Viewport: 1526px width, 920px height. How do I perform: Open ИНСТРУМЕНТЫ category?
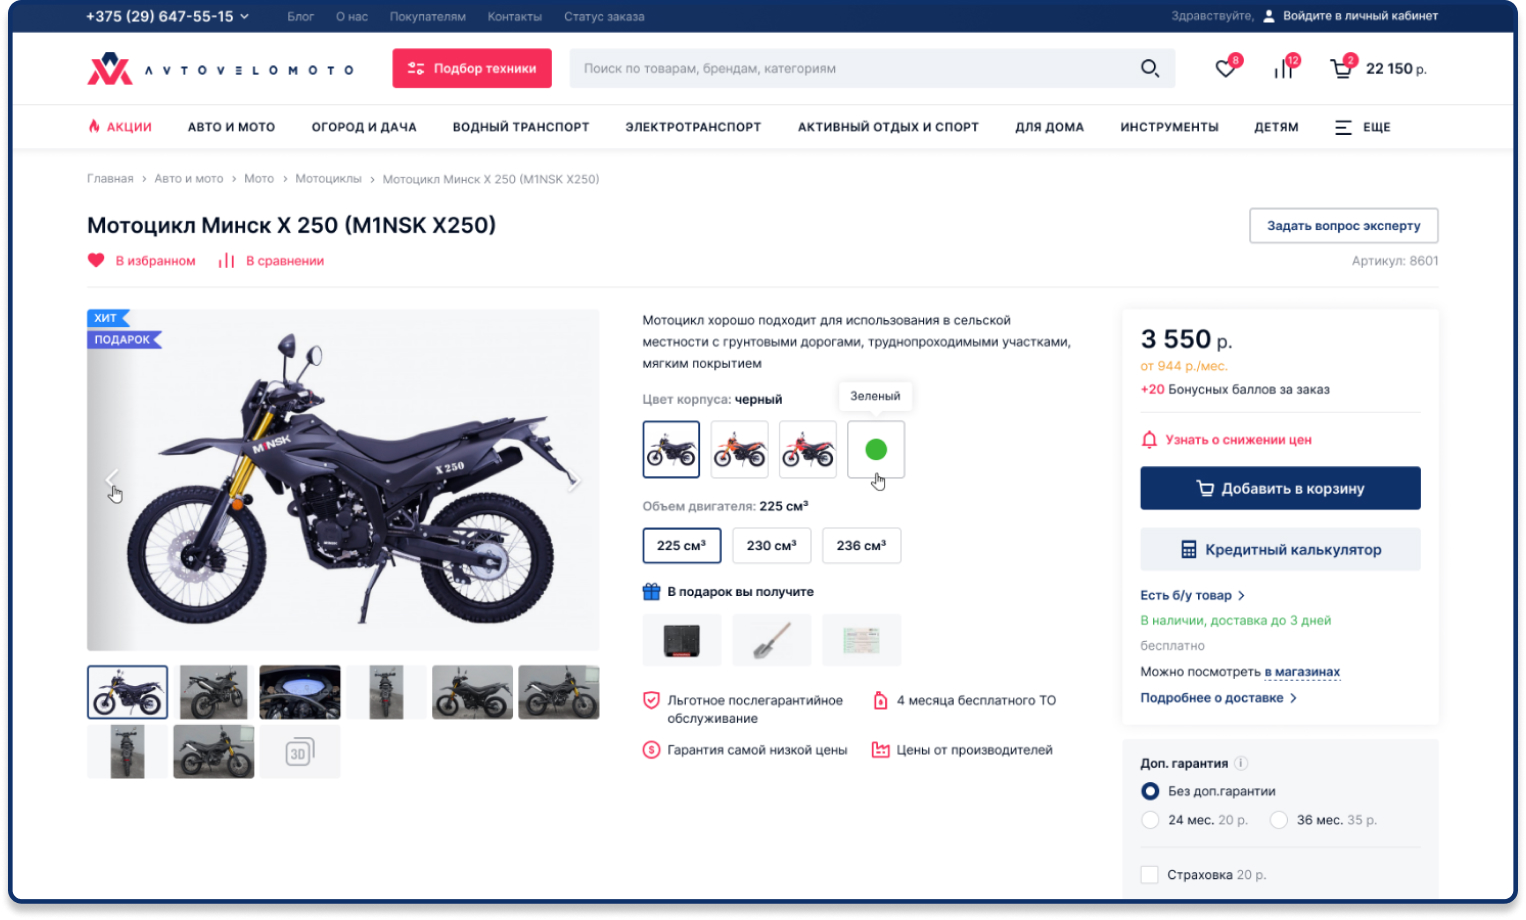[x=1169, y=127]
